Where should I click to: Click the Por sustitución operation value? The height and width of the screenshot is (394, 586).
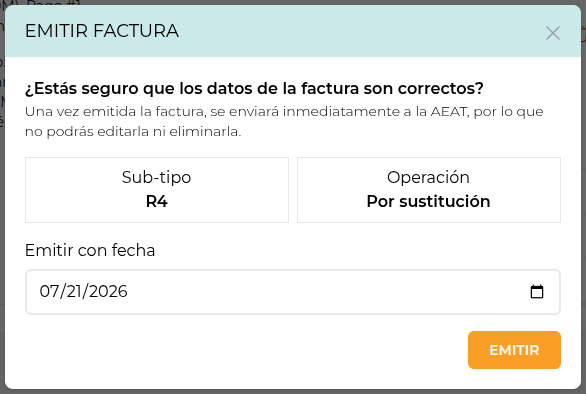pyautogui.click(x=428, y=201)
